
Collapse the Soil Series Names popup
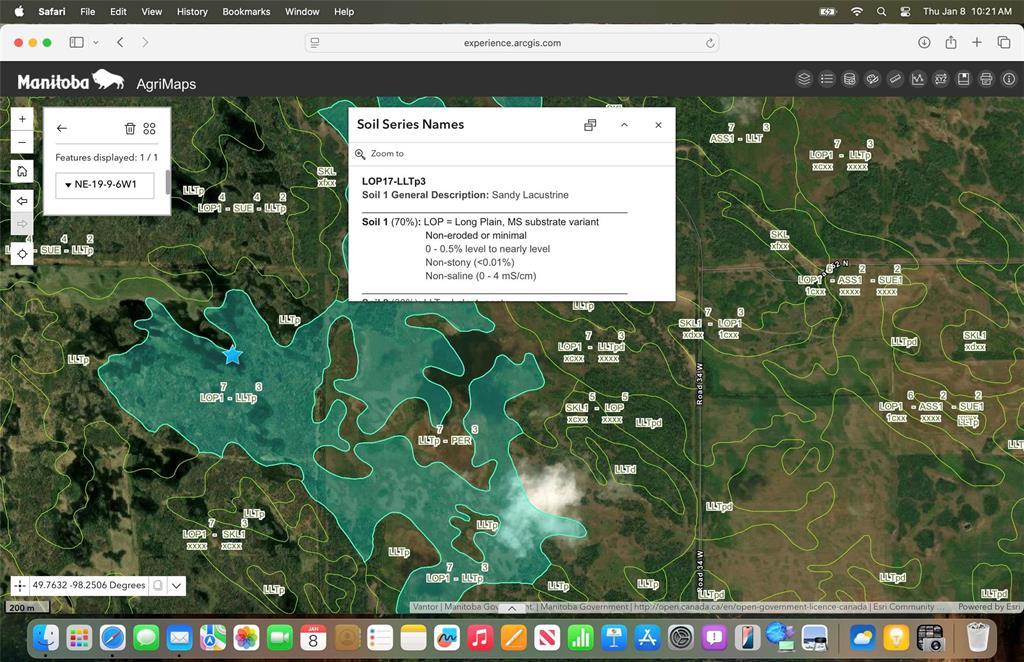[624, 125]
